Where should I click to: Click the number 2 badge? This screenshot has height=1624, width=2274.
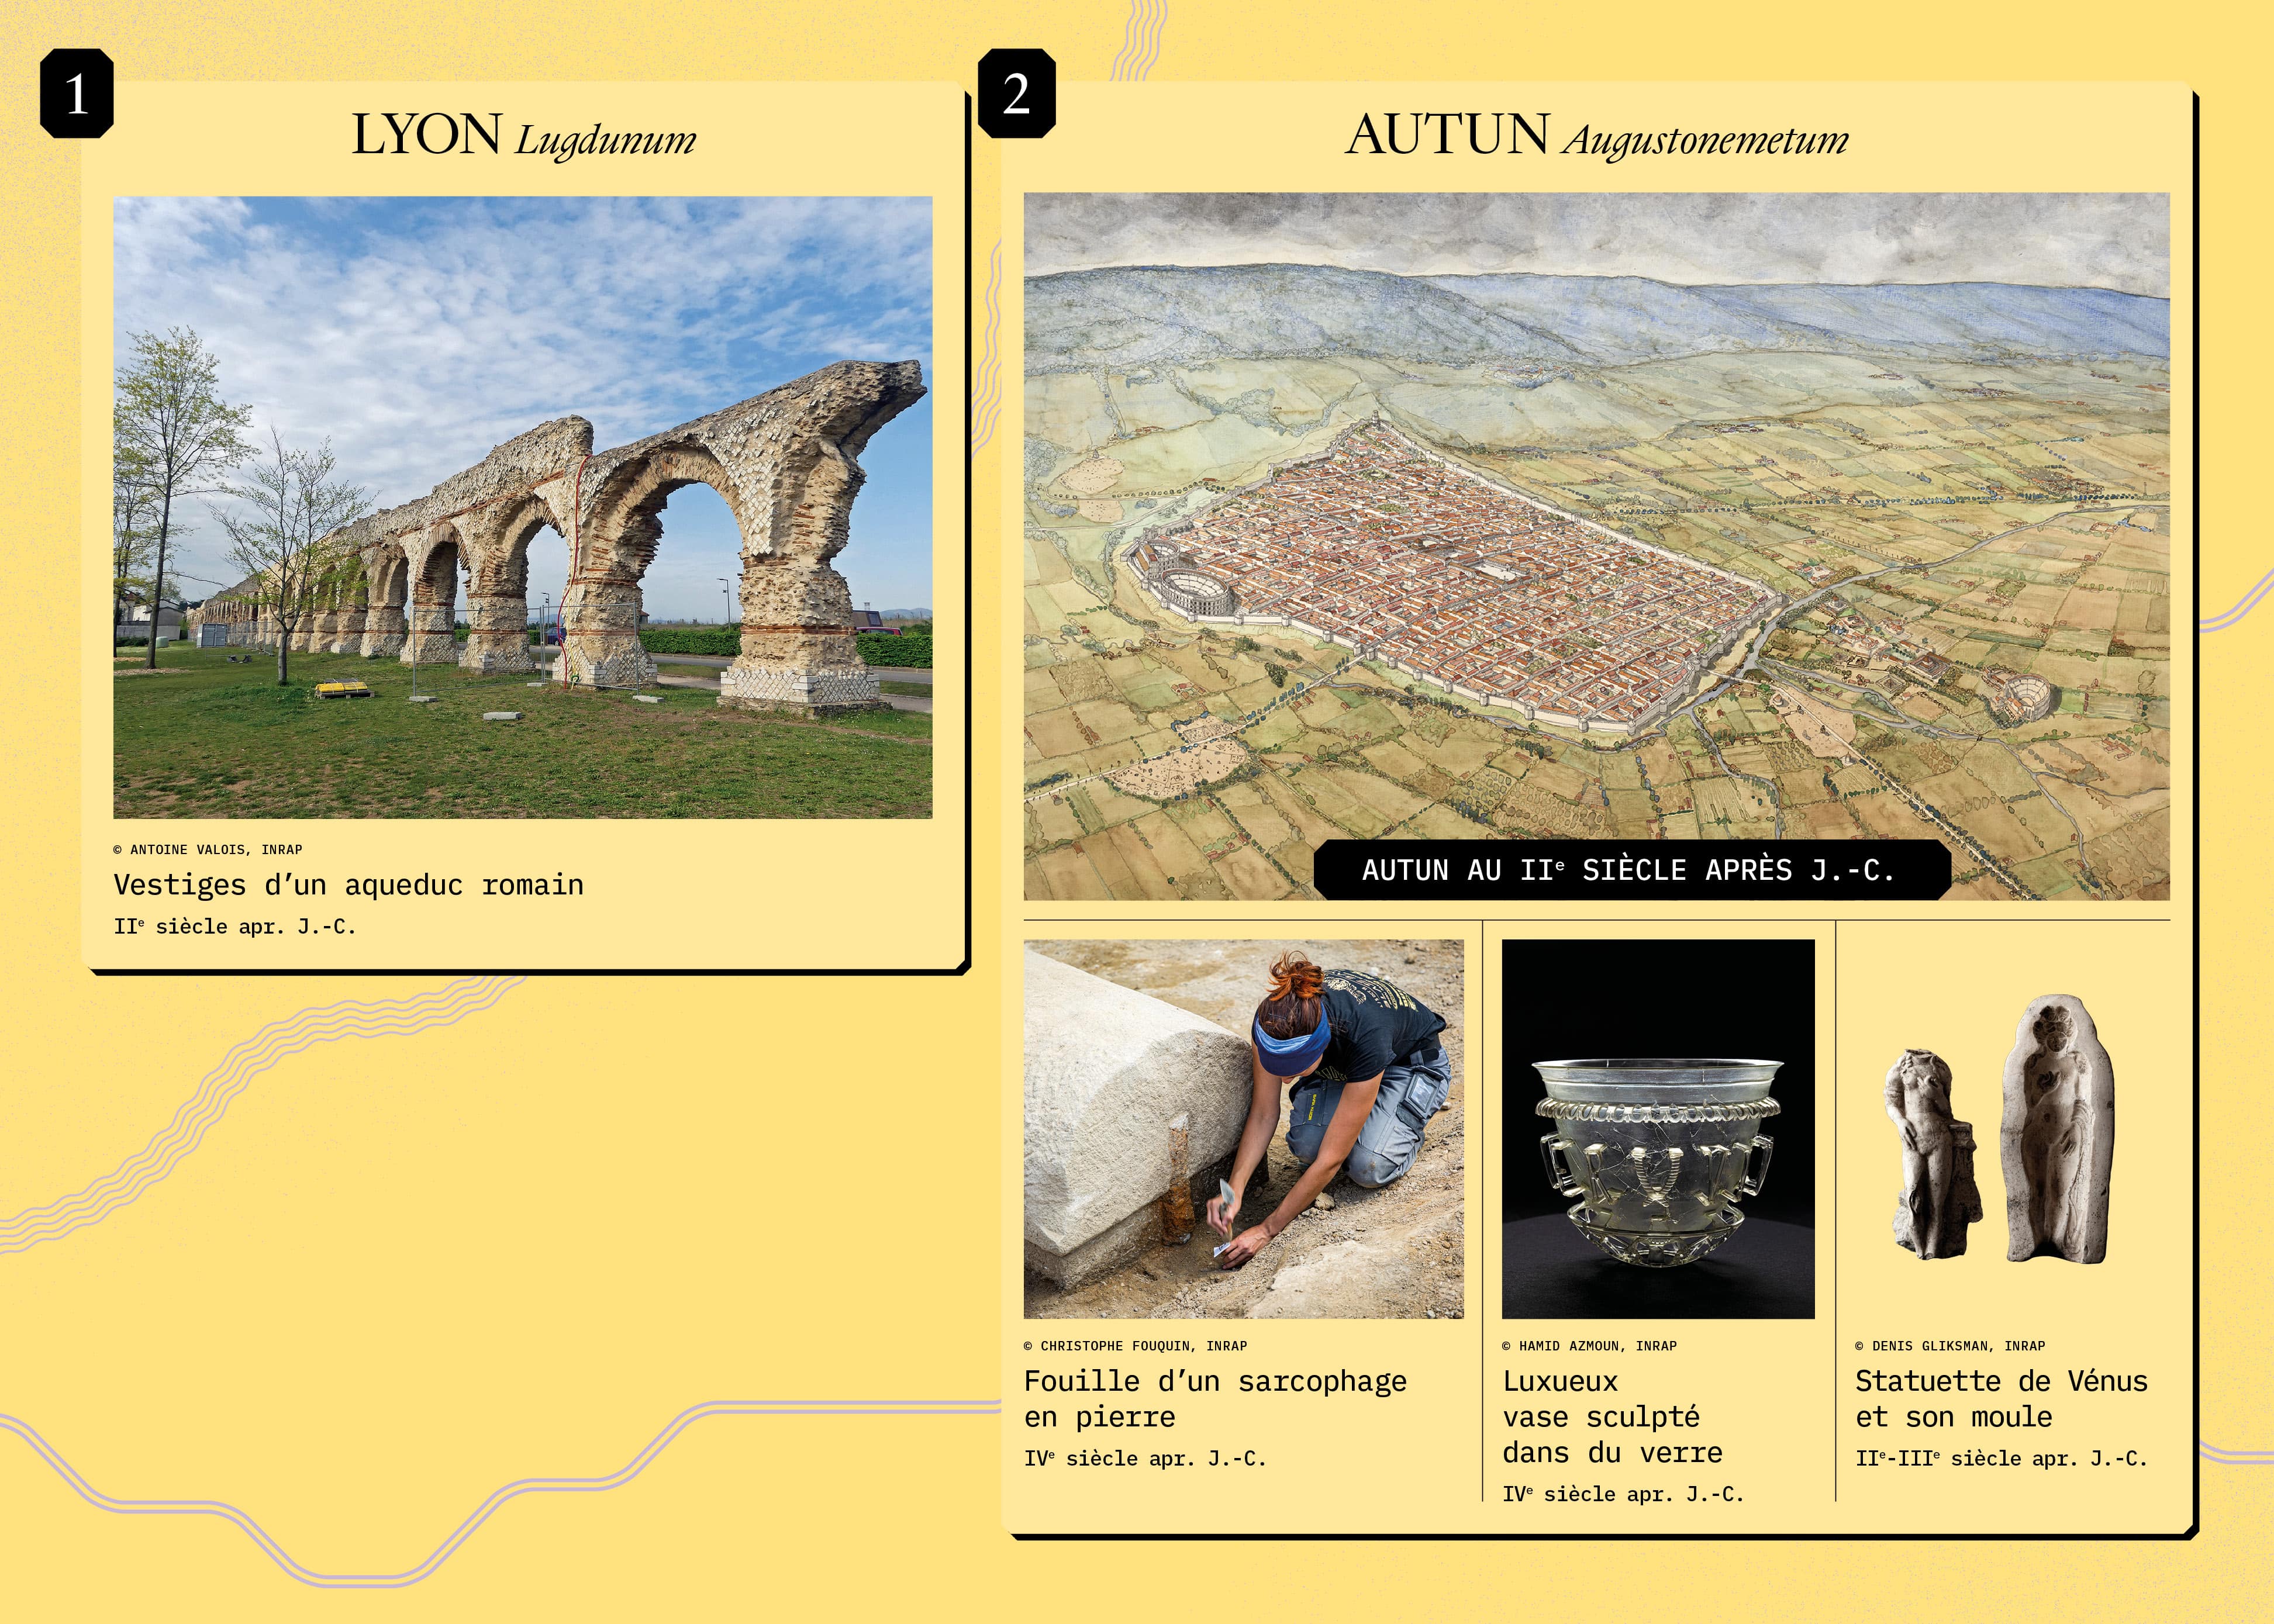(1016, 93)
